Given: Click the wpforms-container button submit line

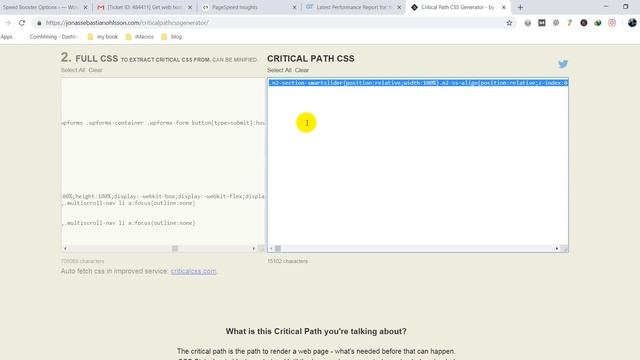Looking at the screenshot, I should click(x=163, y=123).
